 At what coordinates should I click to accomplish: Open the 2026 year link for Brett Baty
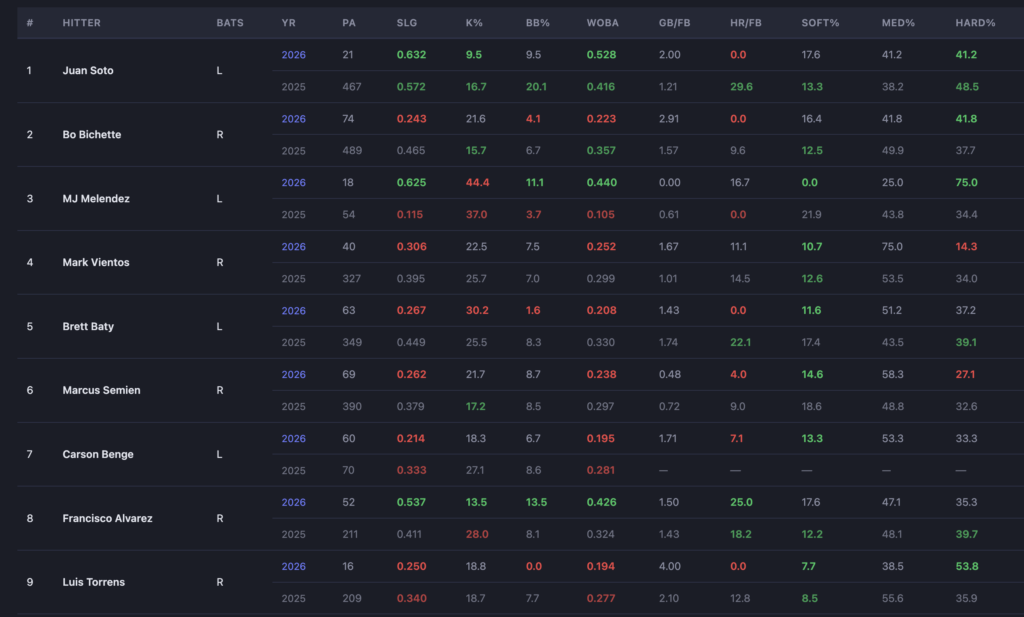click(x=293, y=311)
